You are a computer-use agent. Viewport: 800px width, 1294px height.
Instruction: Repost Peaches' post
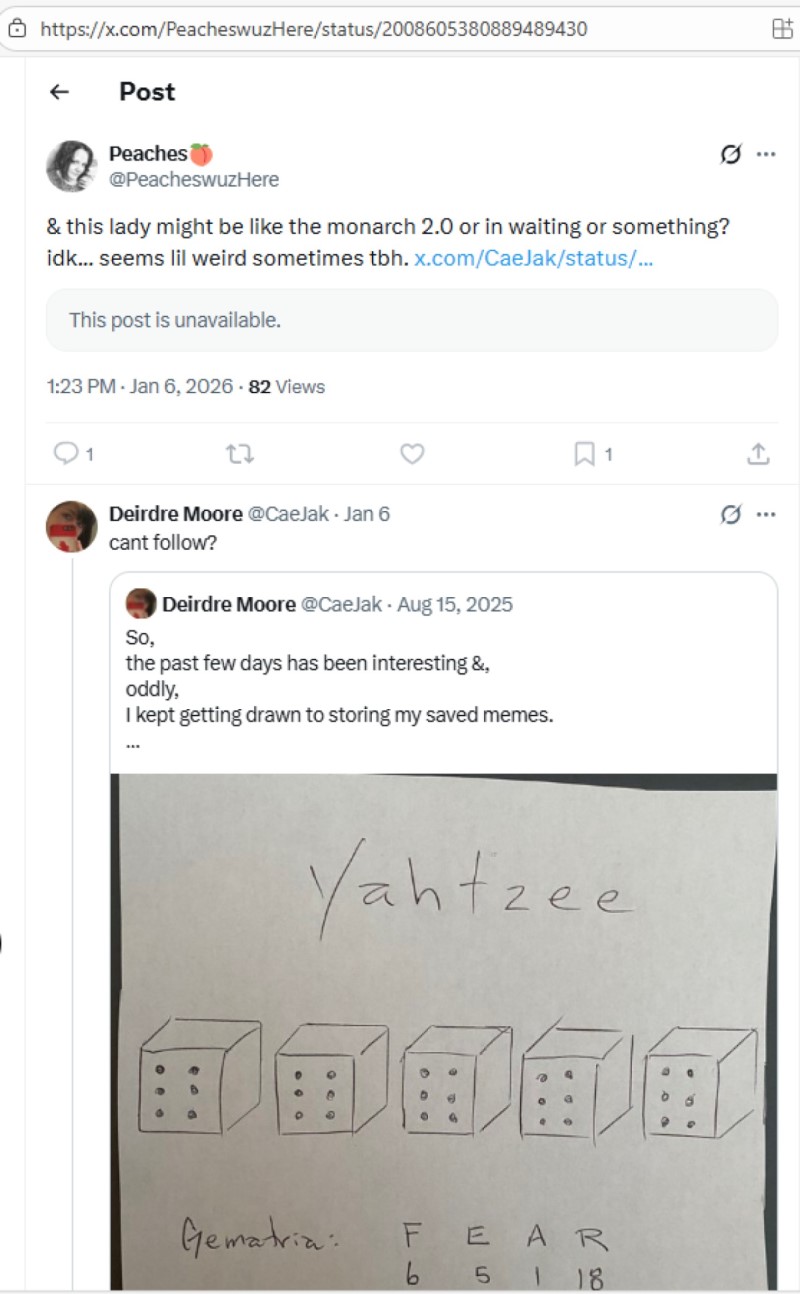coord(240,454)
